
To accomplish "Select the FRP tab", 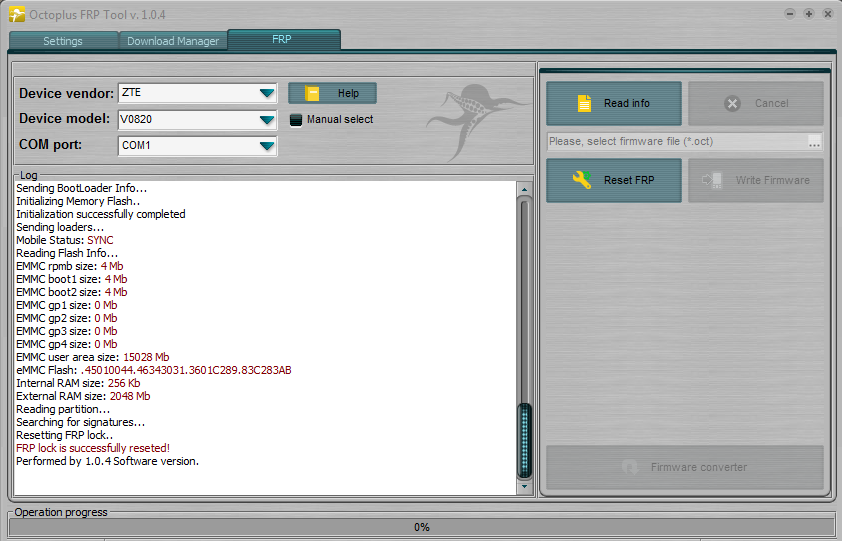I will click(x=284, y=39).
